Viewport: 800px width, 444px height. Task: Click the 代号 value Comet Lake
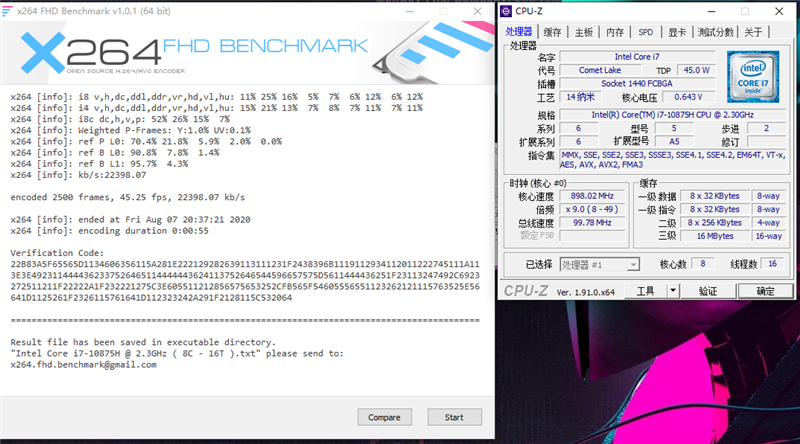[x=599, y=70]
